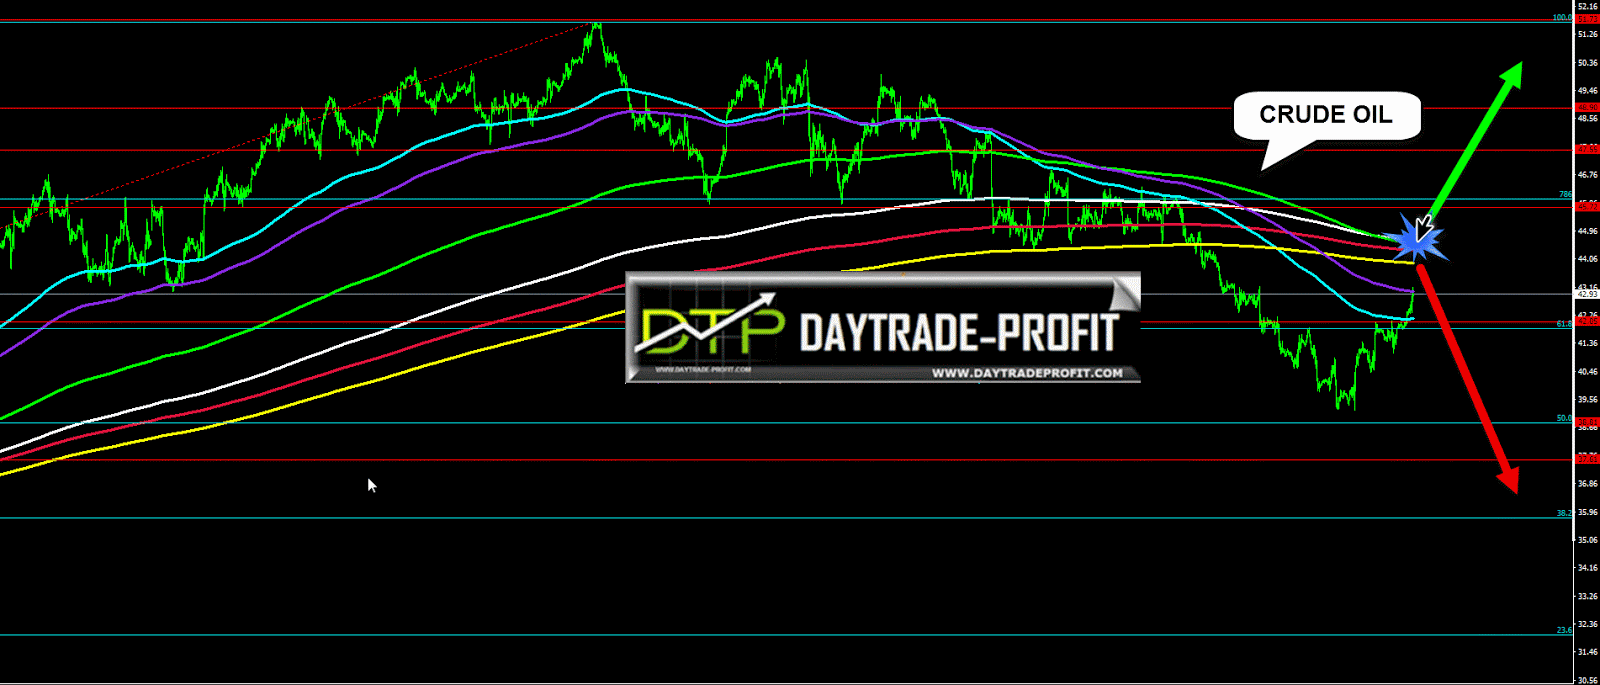Image resolution: width=1600 pixels, height=685 pixels.
Task: Select the 61.8 Fibonacci level label
Action: pyautogui.click(x=1565, y=323)
